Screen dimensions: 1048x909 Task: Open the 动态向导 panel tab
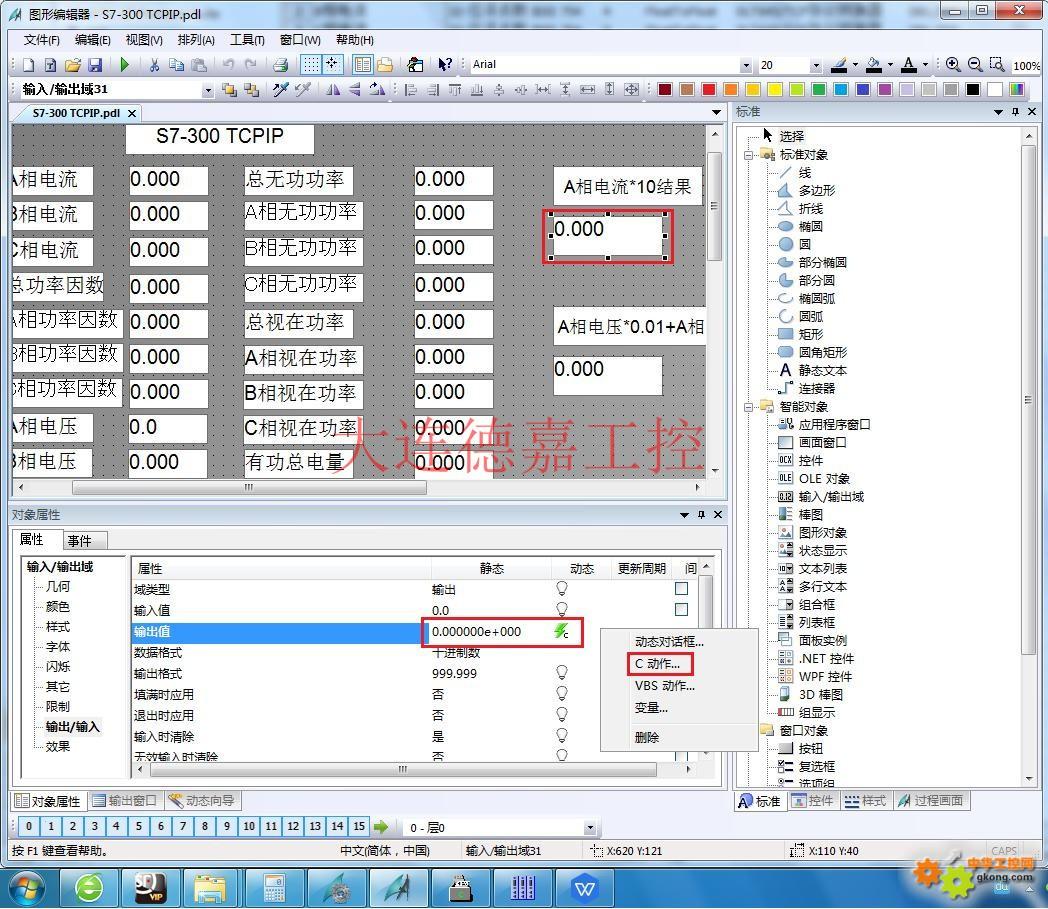click(x=204, y=801)
